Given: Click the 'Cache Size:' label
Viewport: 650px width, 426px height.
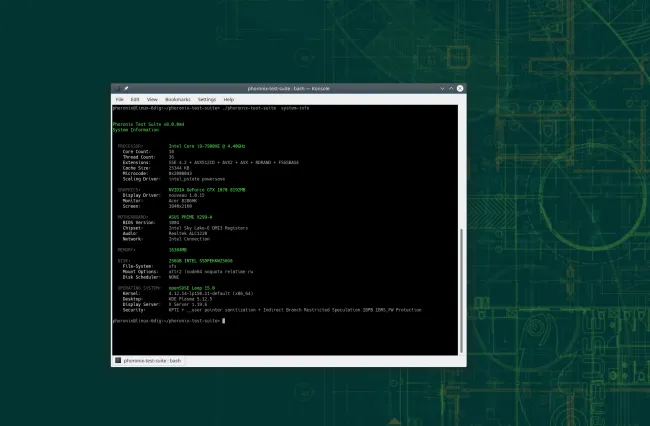Looking at the screenshot, I should pyautogui.click(x=136, y=168).
